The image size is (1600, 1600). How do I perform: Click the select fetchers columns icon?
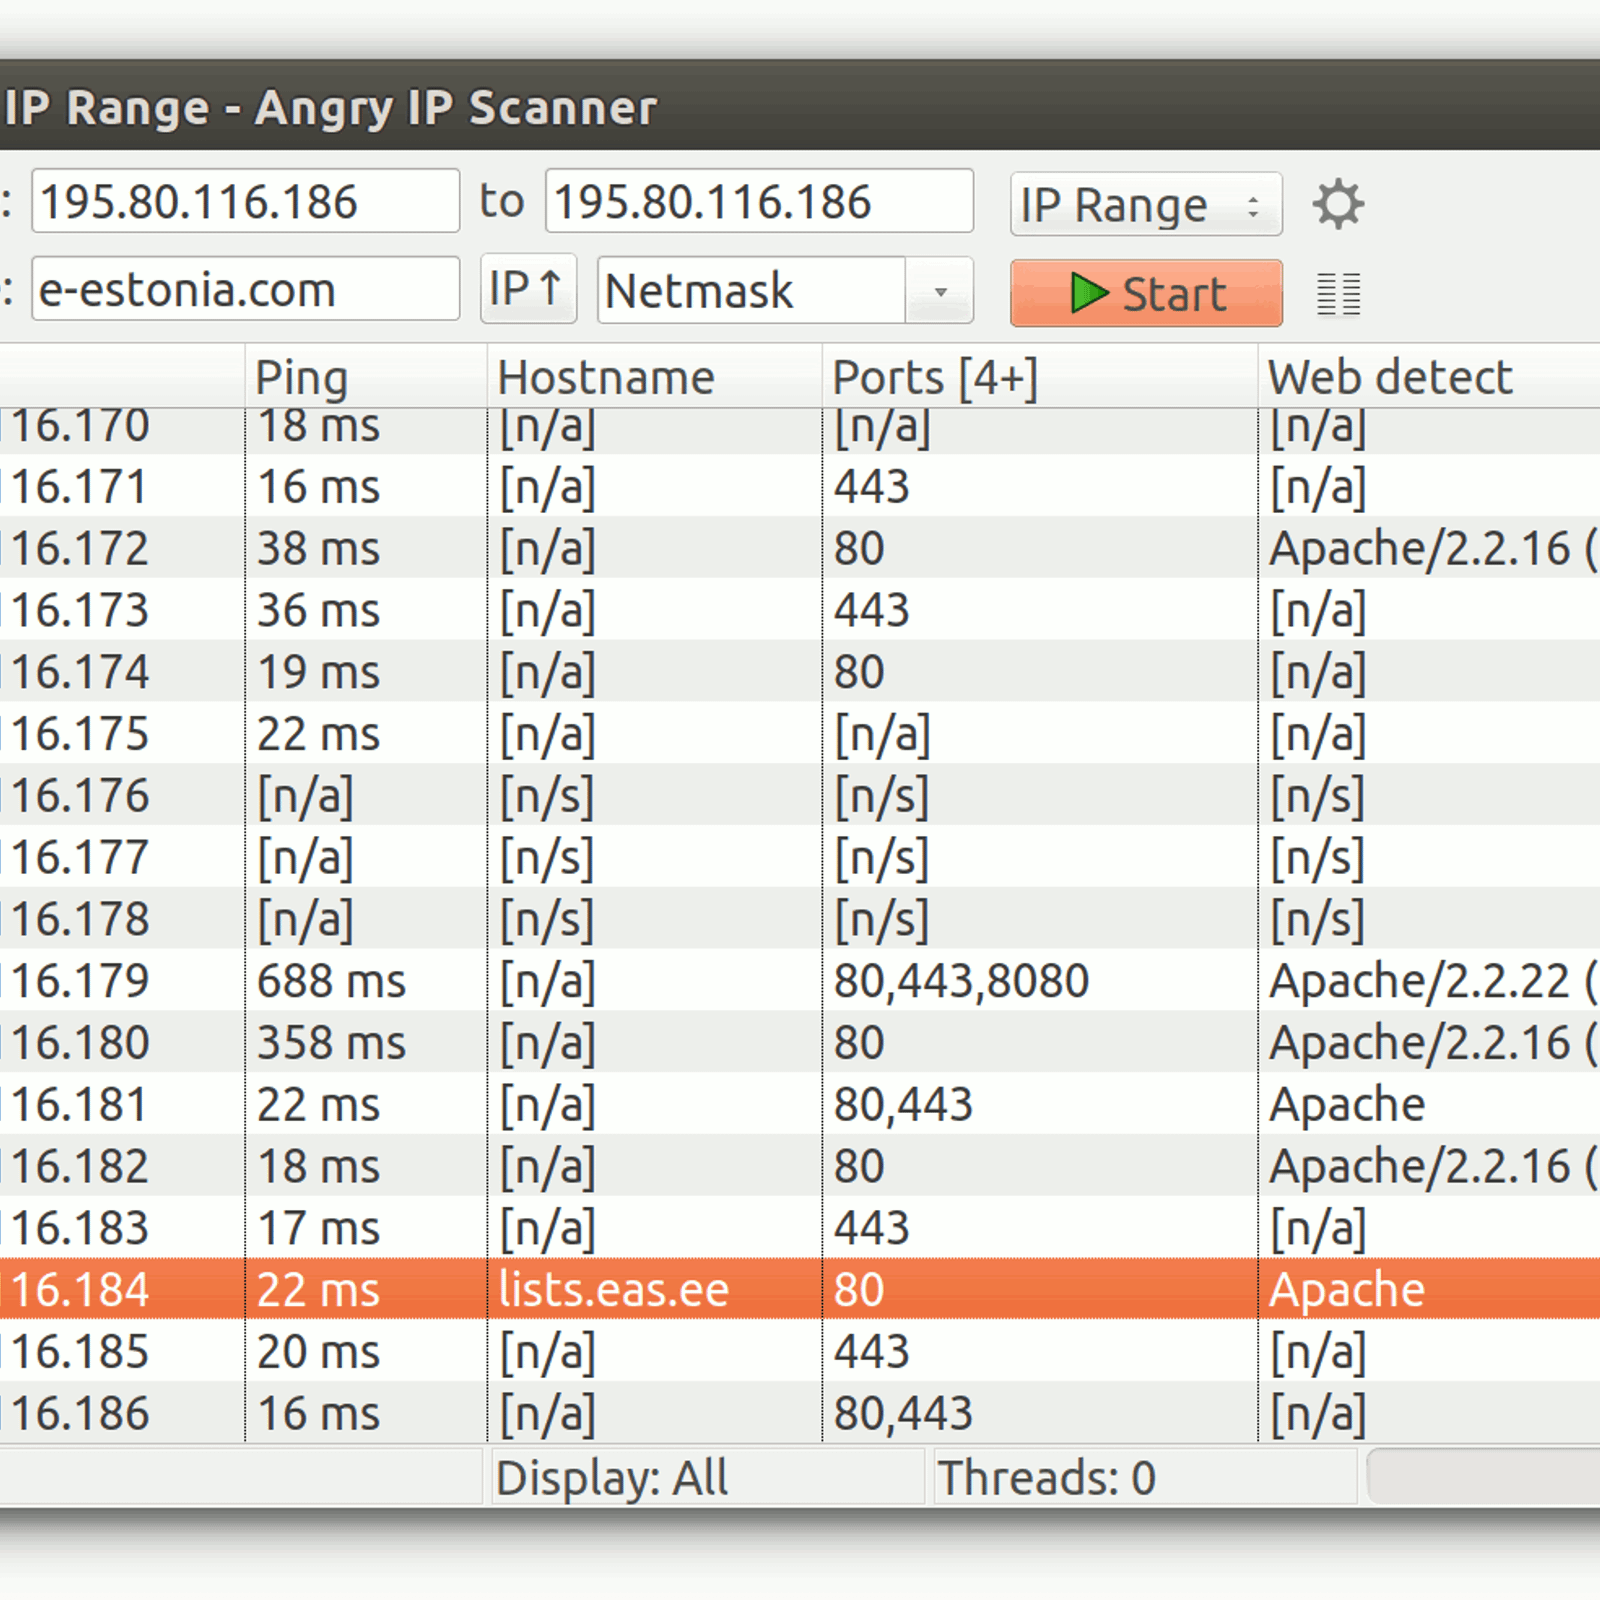point(1338,294)
